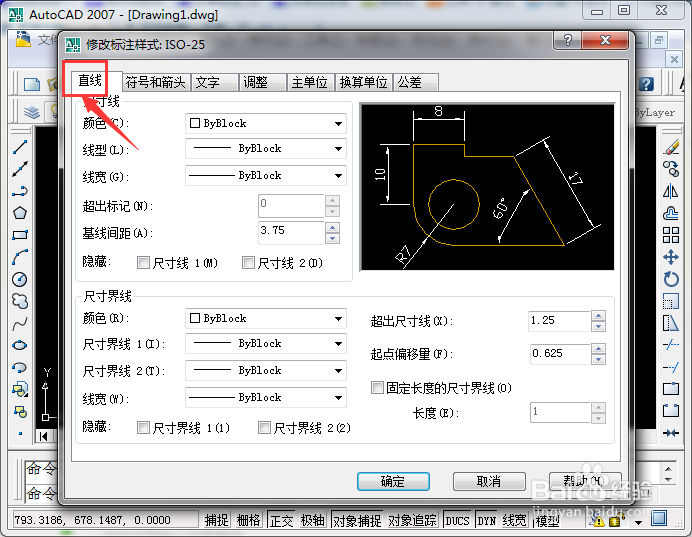Click dialog title bar help question button
The height and width of the screenshot is (537, 692).
point(568,40)
